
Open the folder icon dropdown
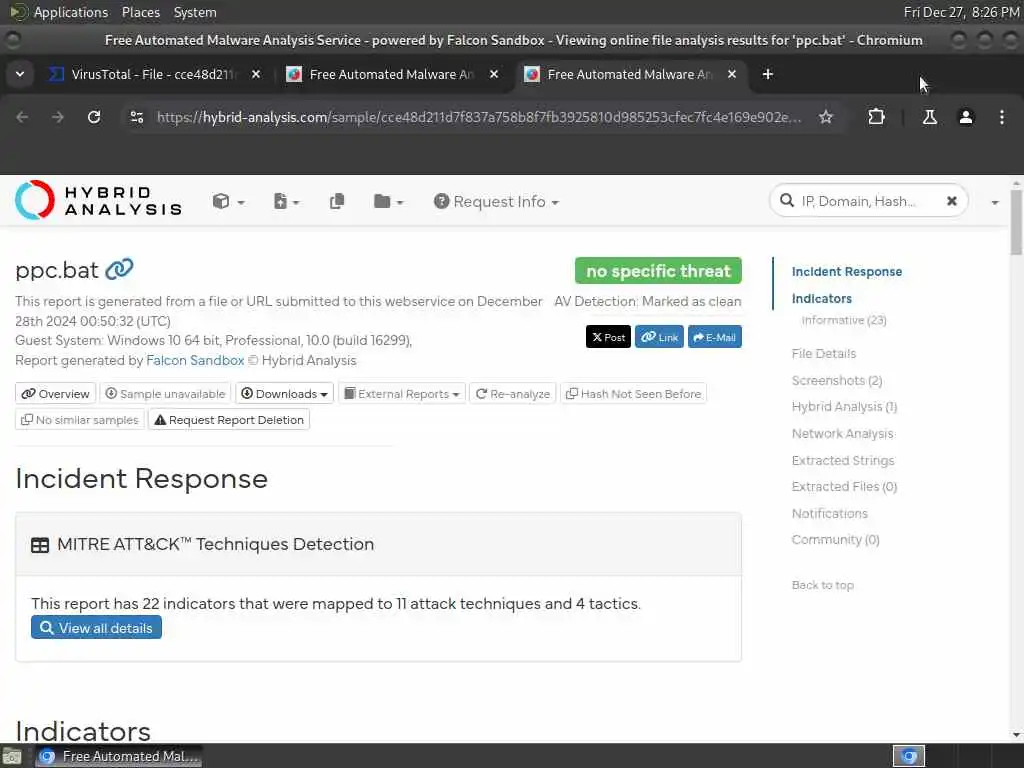pos(388,201)
